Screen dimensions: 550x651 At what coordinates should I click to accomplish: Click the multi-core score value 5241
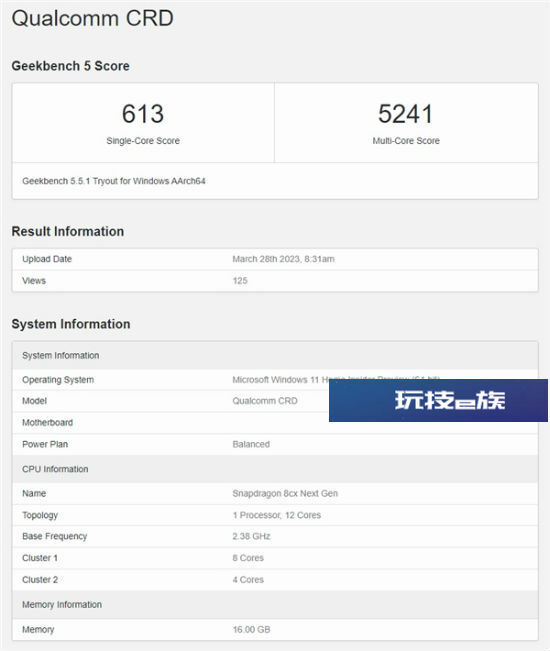point(406,114)
